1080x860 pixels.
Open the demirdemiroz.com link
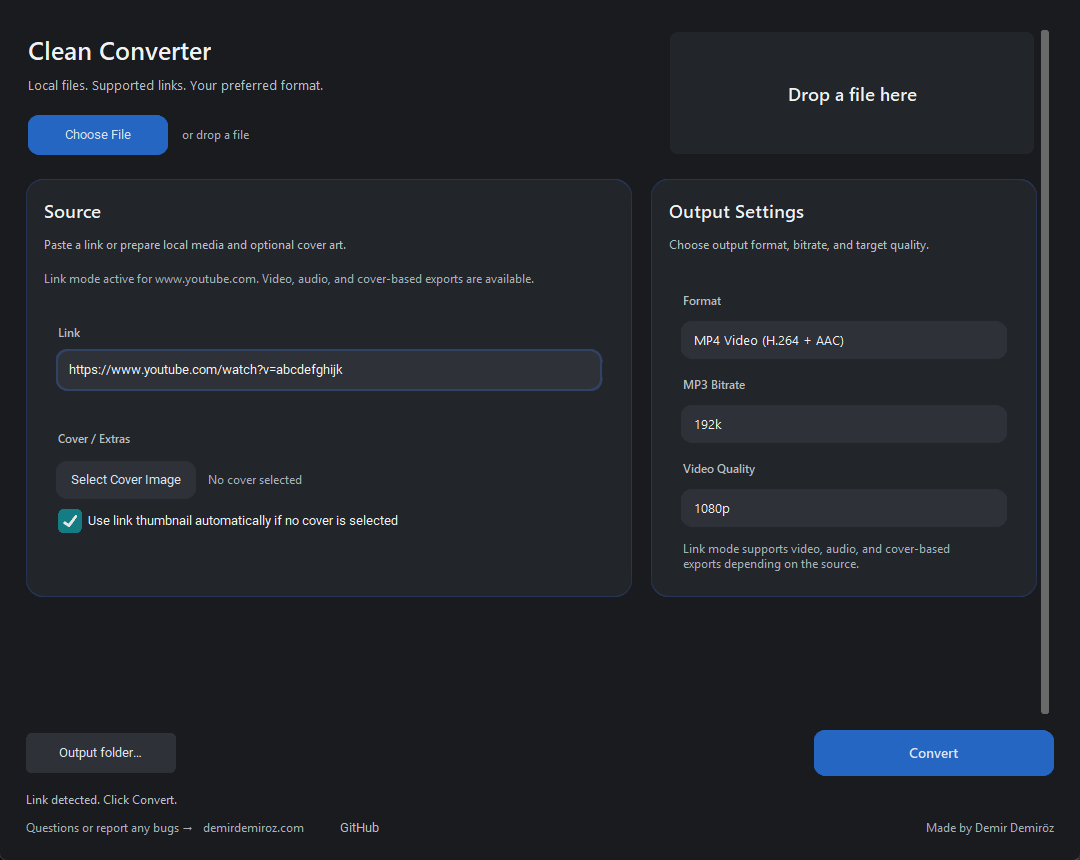253,828
